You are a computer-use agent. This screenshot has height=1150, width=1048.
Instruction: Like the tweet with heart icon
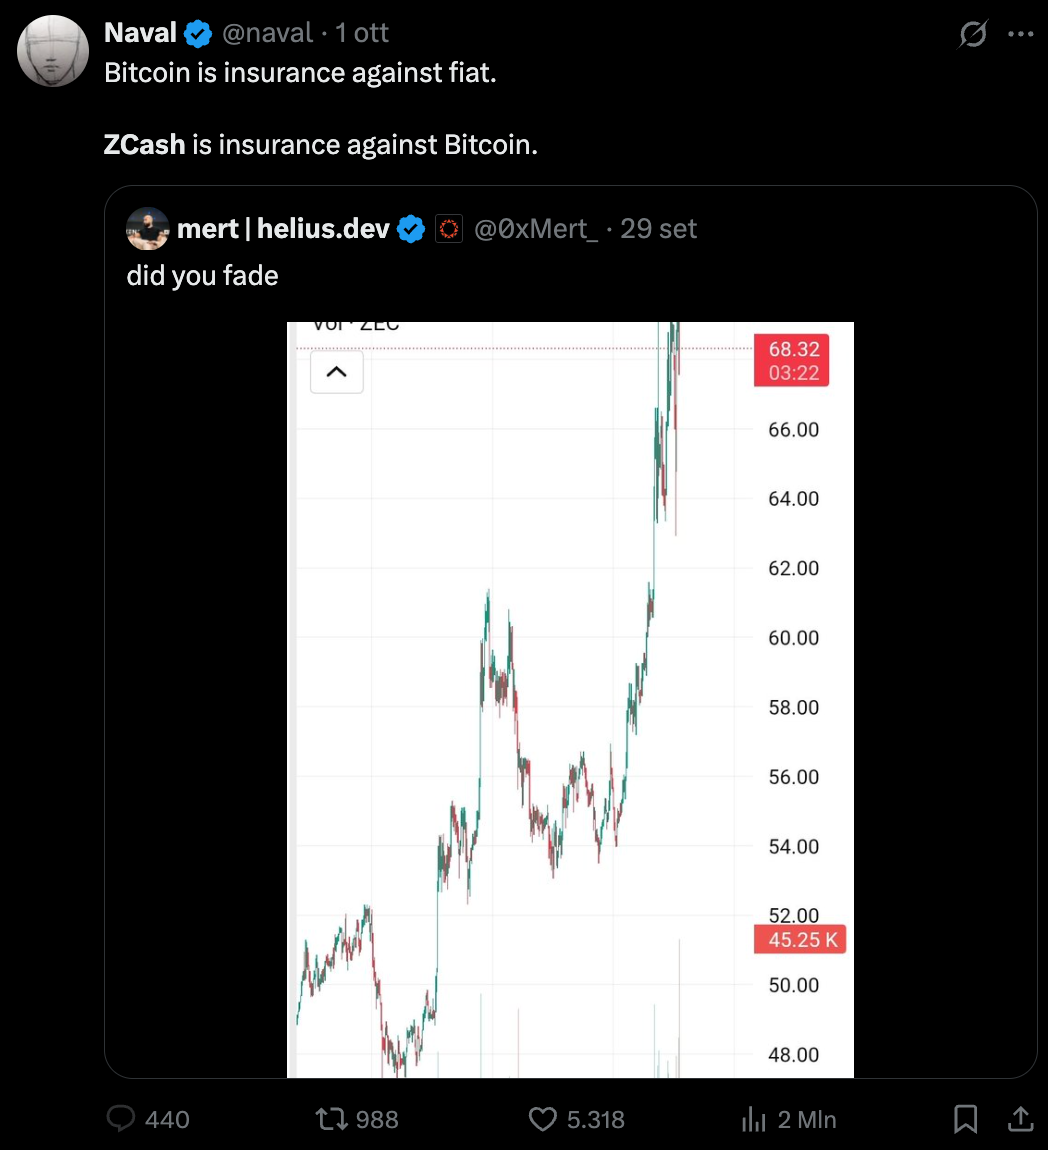(542, 1119)
